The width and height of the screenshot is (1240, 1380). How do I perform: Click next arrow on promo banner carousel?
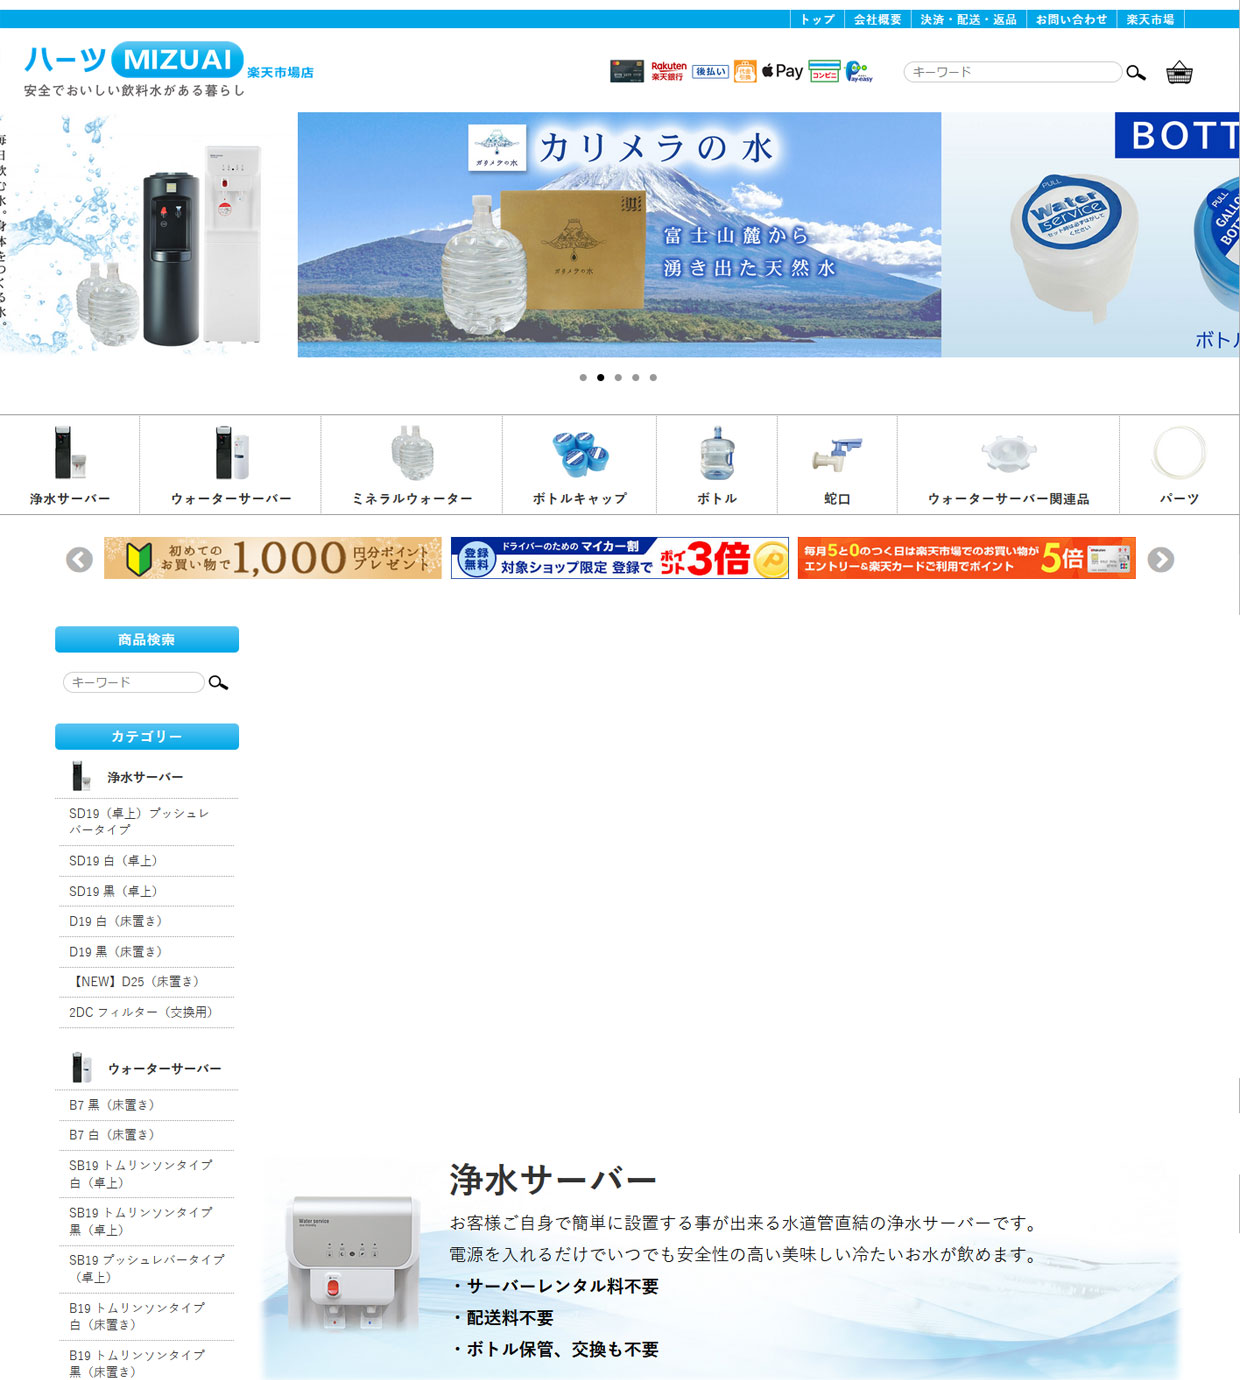pos(1161,559)
